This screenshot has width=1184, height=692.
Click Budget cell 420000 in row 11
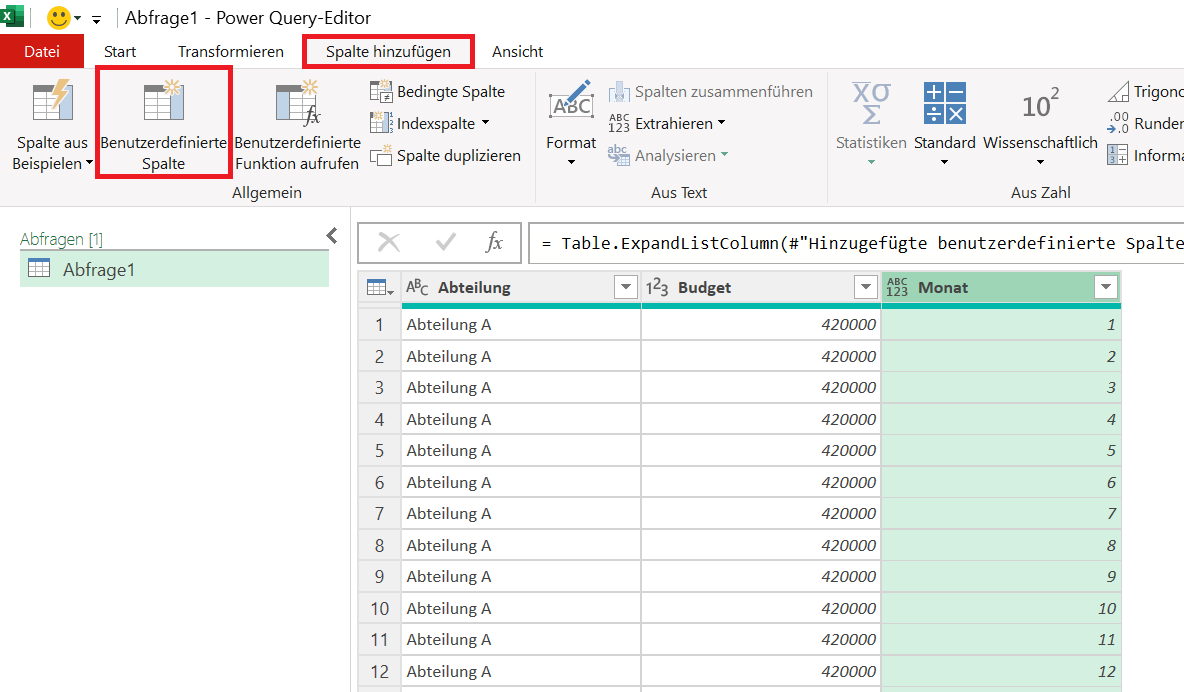(x=760, y=639)
